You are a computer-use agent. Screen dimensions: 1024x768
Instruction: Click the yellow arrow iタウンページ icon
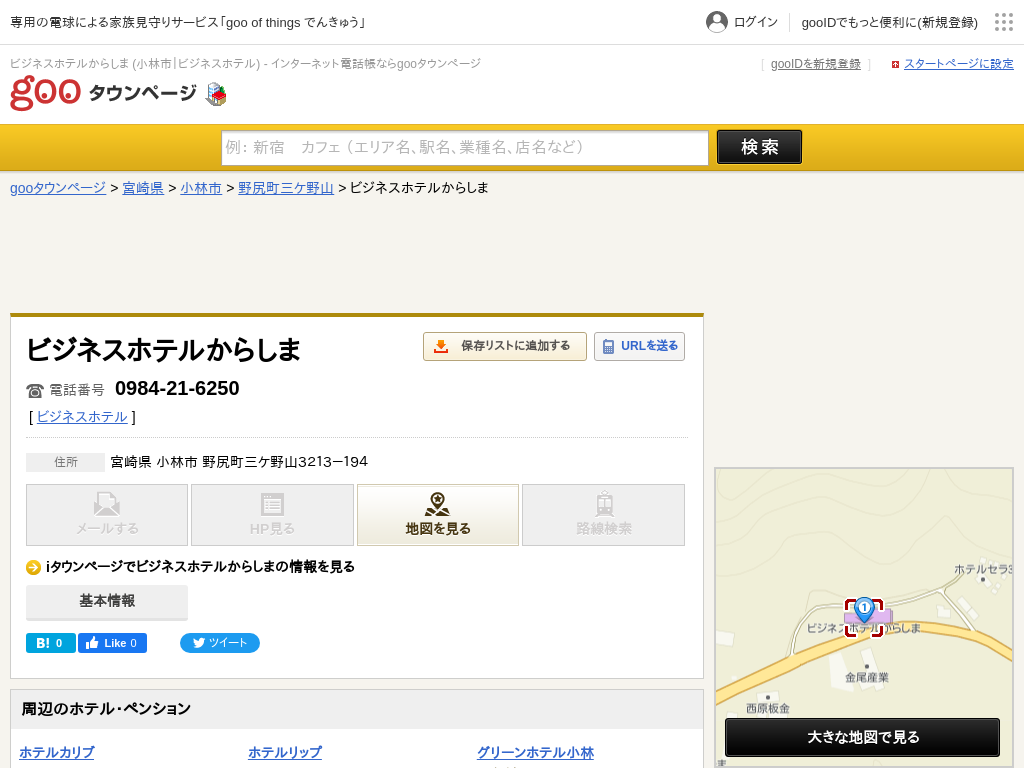click(33, 567)
